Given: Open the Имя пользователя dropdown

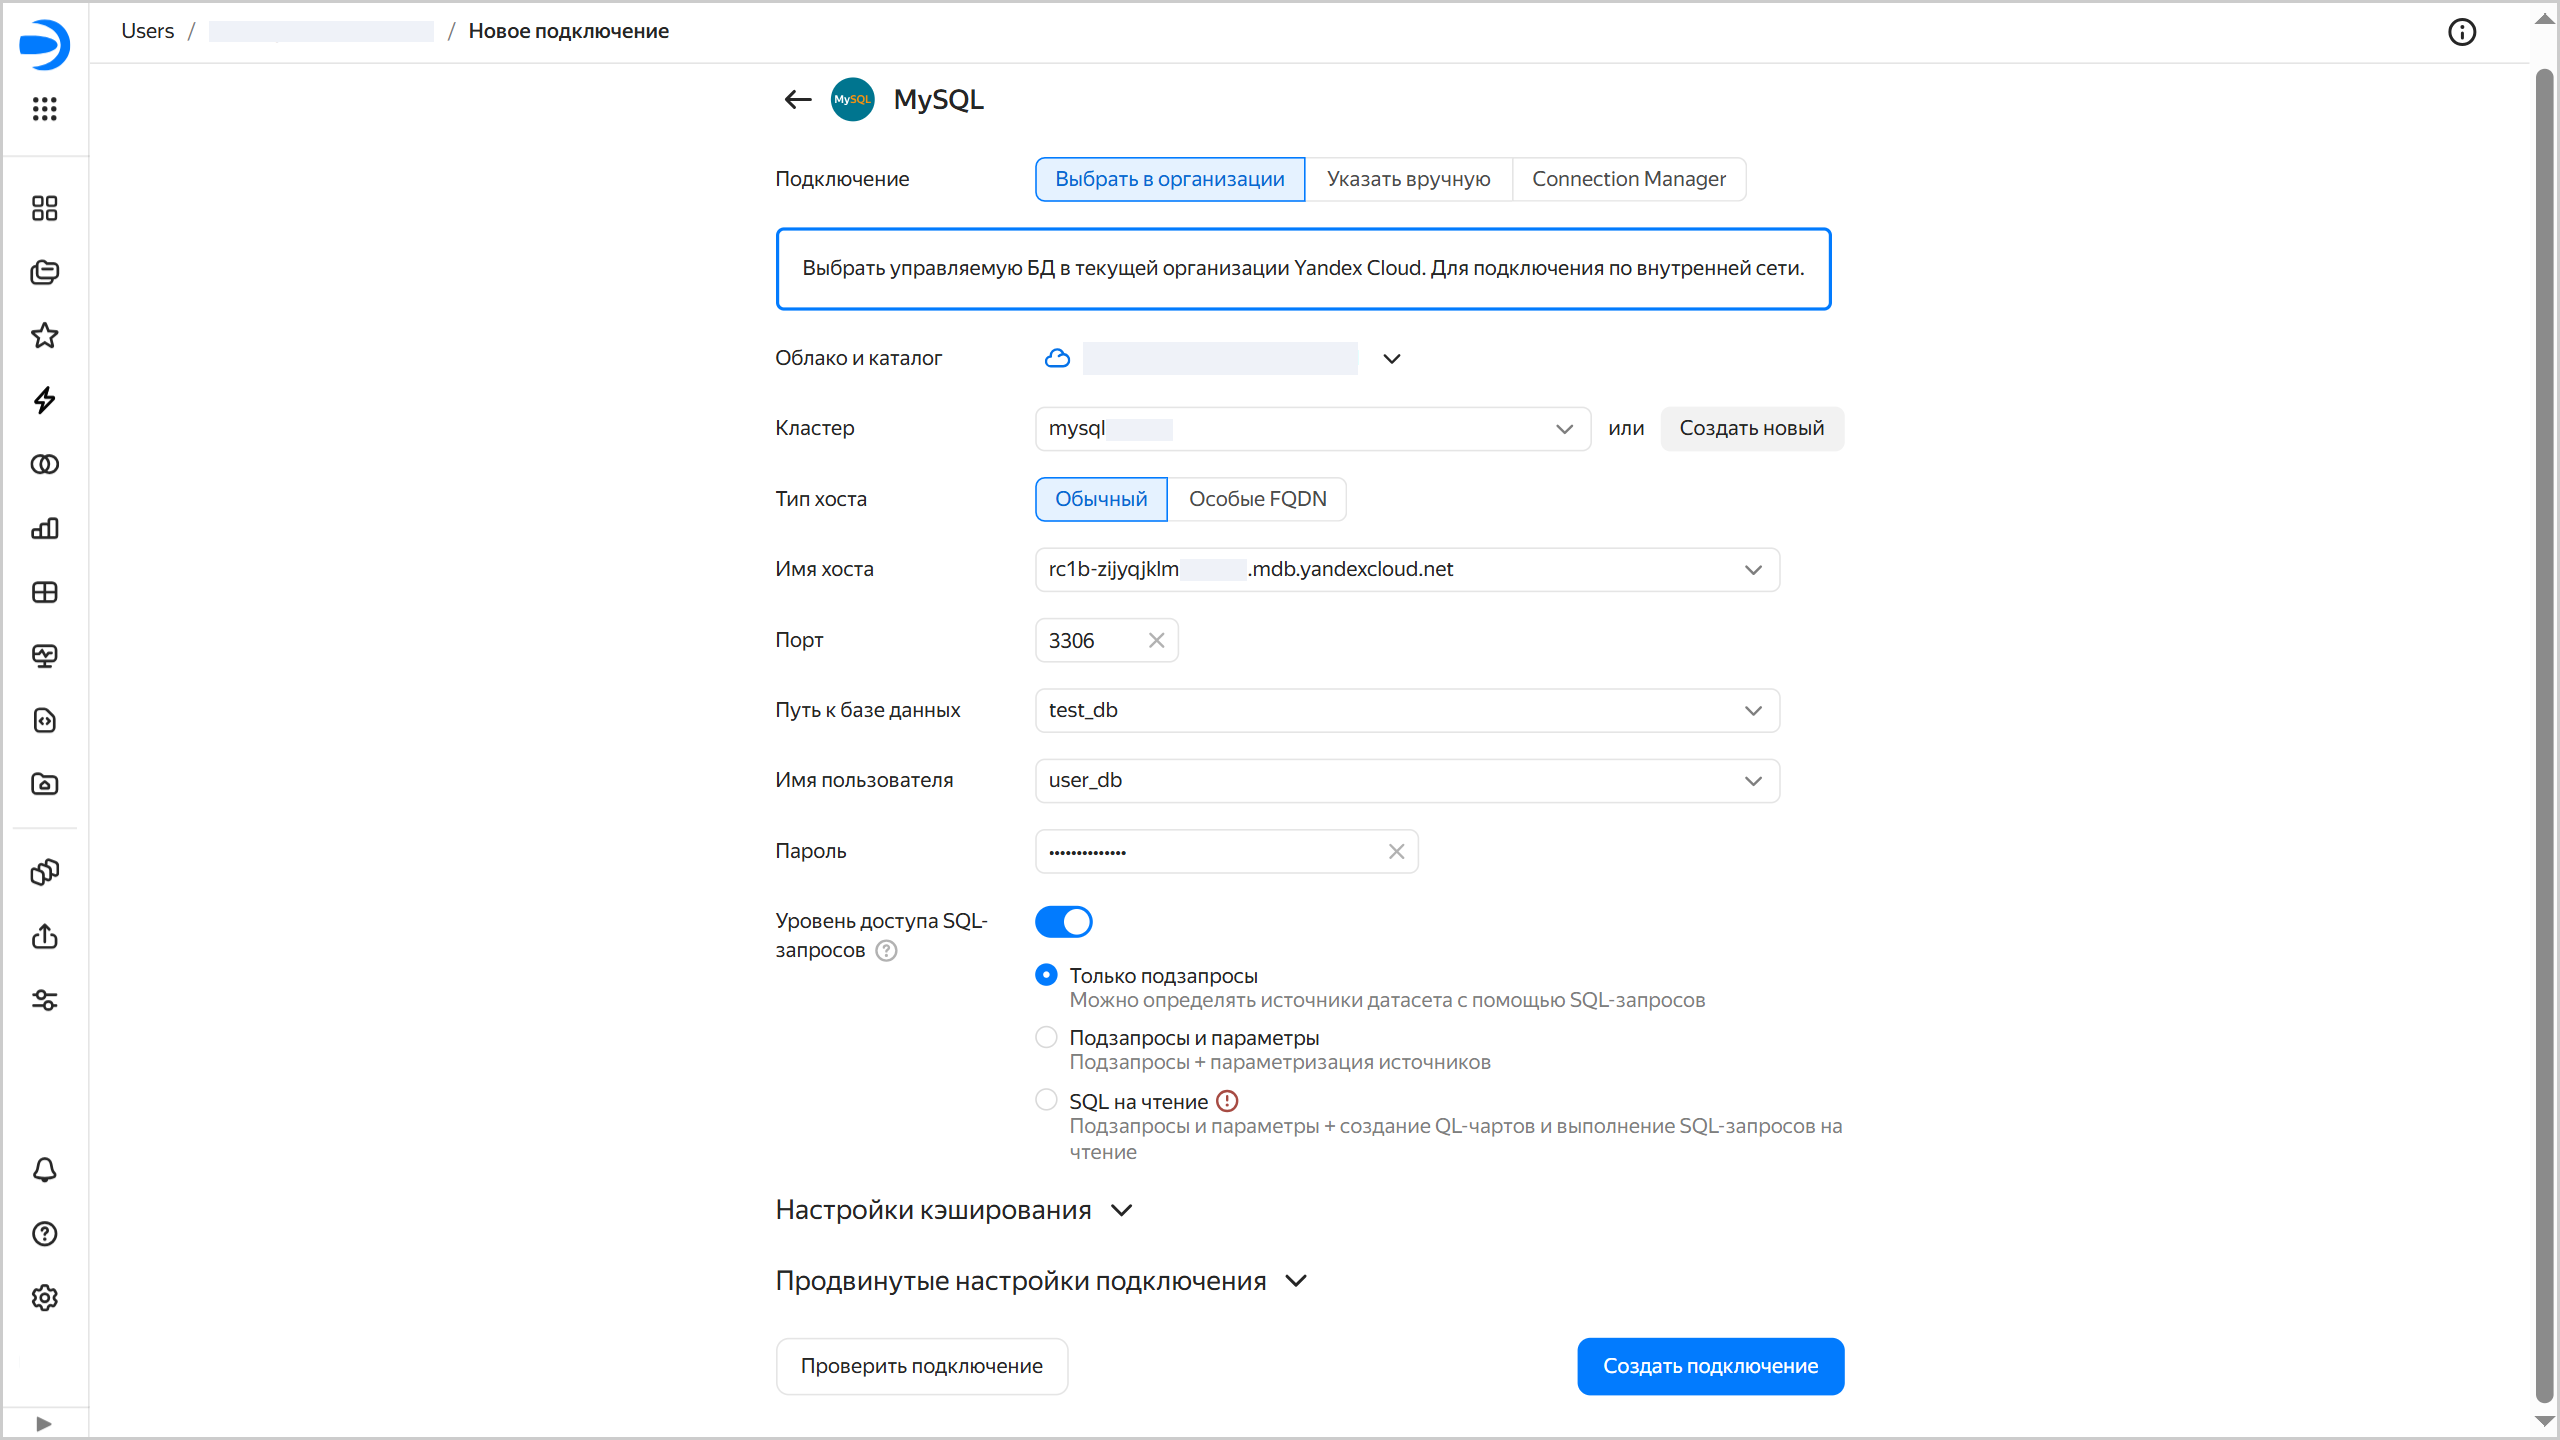Looking at the screenshot, I should [x=1407, y=781].
